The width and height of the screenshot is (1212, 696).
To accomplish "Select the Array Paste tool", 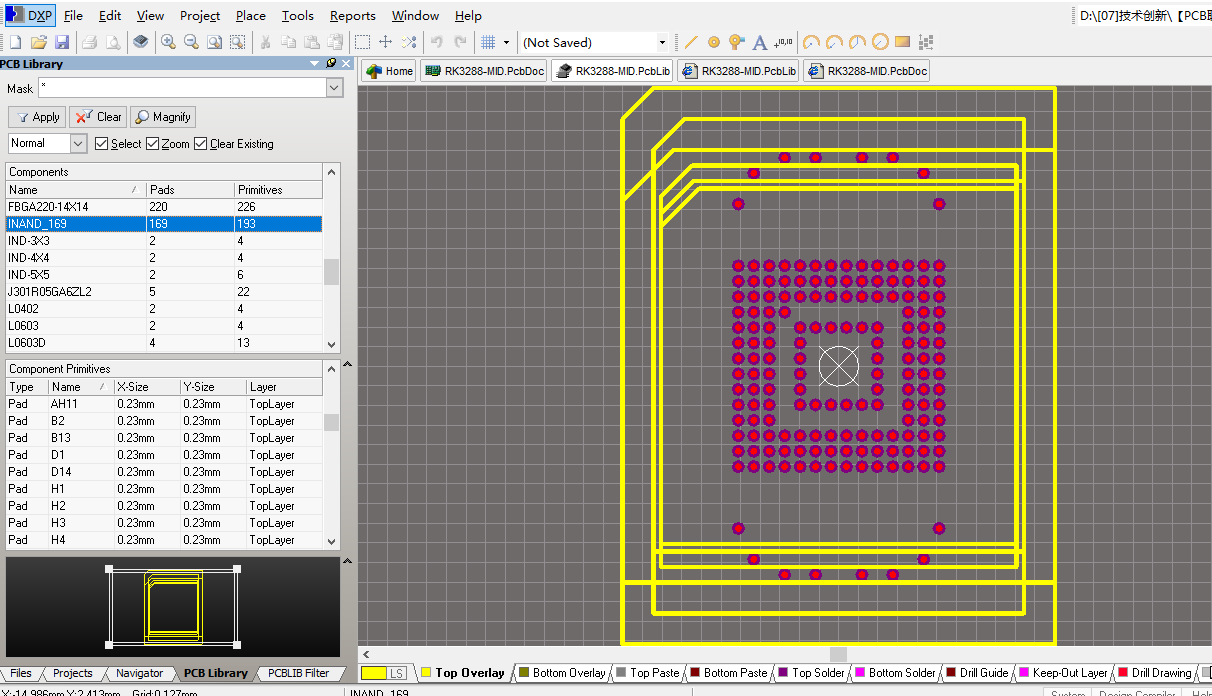I will click(x=926, y=42).
